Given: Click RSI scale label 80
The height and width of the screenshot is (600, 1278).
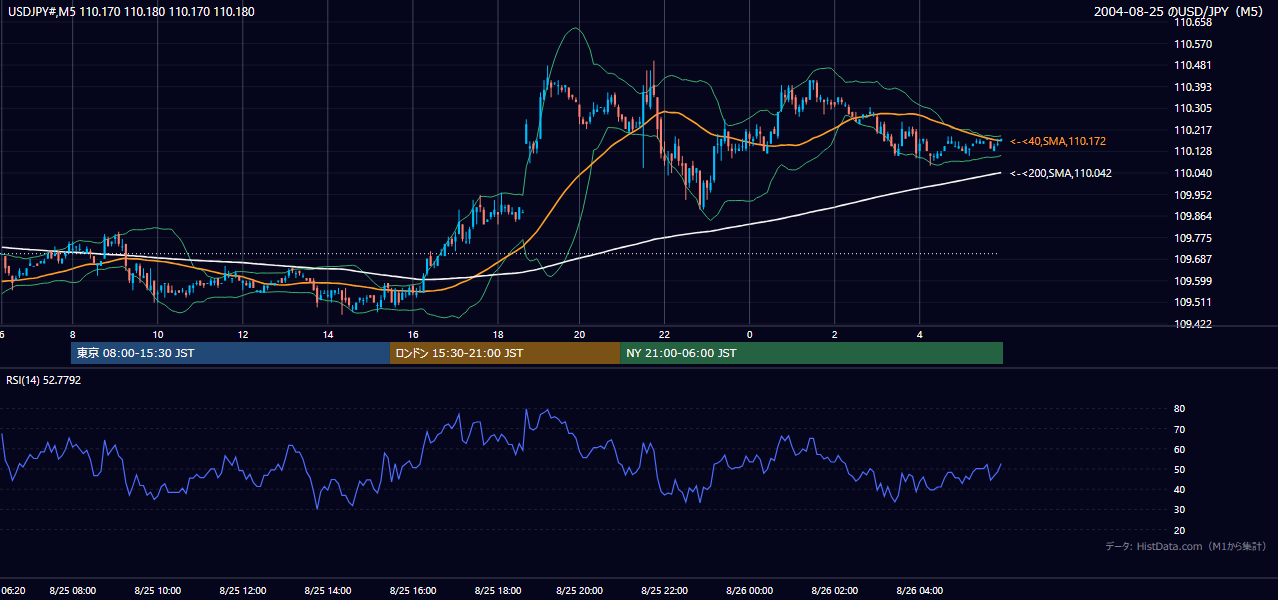Looking at the screenshot, I should (1180, 409).
